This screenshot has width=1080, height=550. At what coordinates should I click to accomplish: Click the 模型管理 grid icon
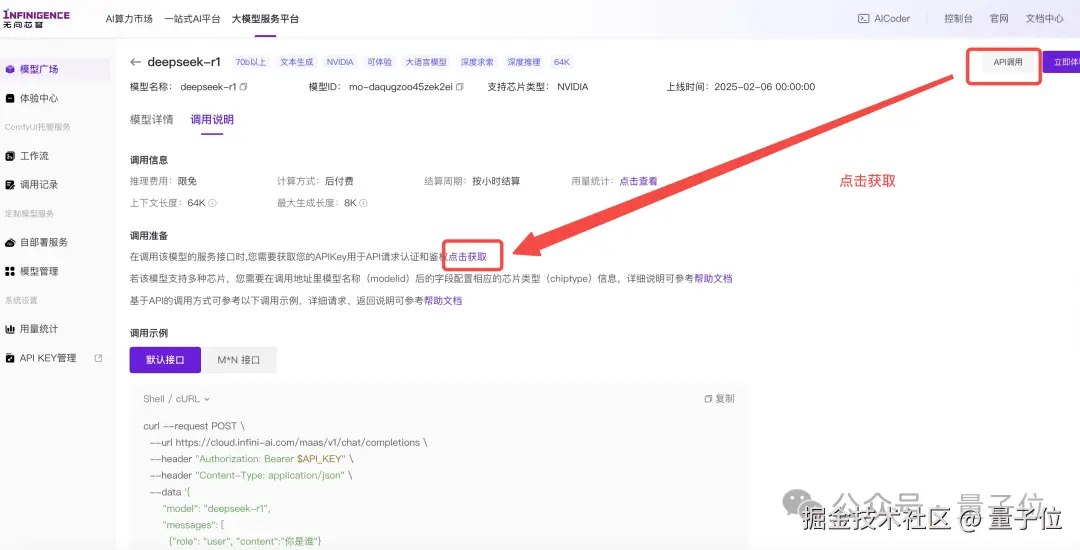coord(10,271)
